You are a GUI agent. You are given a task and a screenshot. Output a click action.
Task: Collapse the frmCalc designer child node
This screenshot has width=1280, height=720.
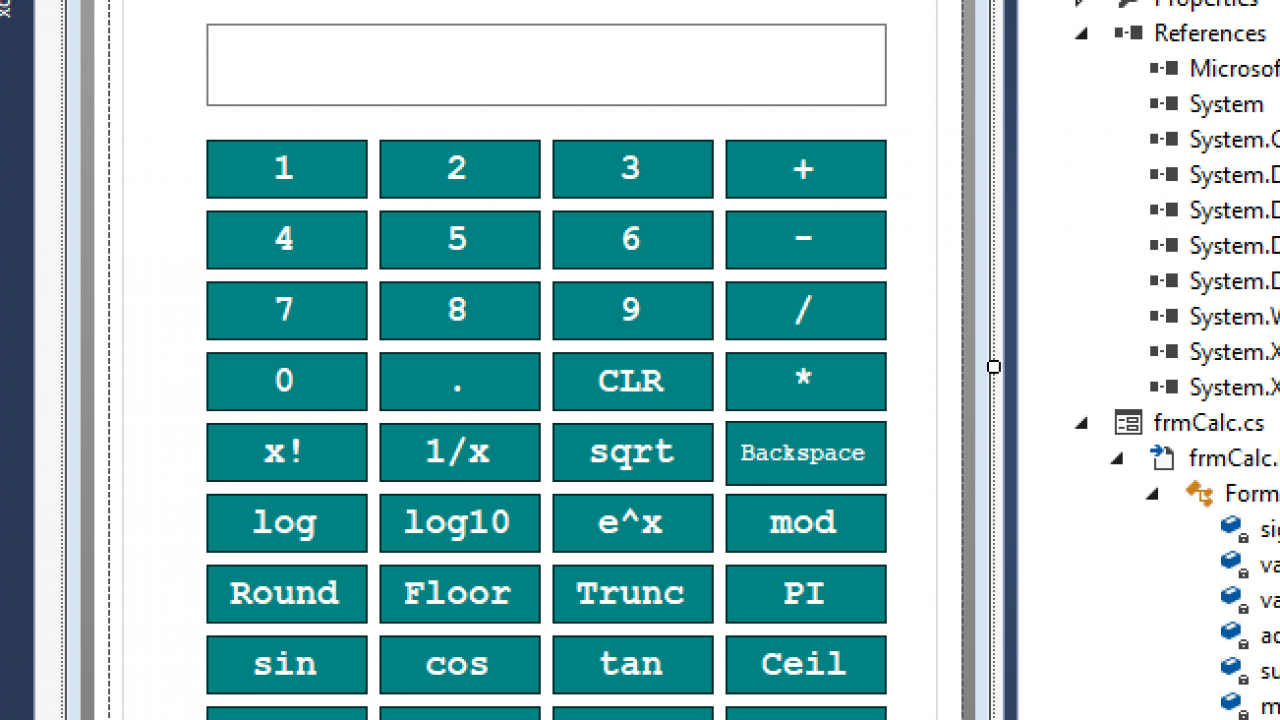(1117, 459)
